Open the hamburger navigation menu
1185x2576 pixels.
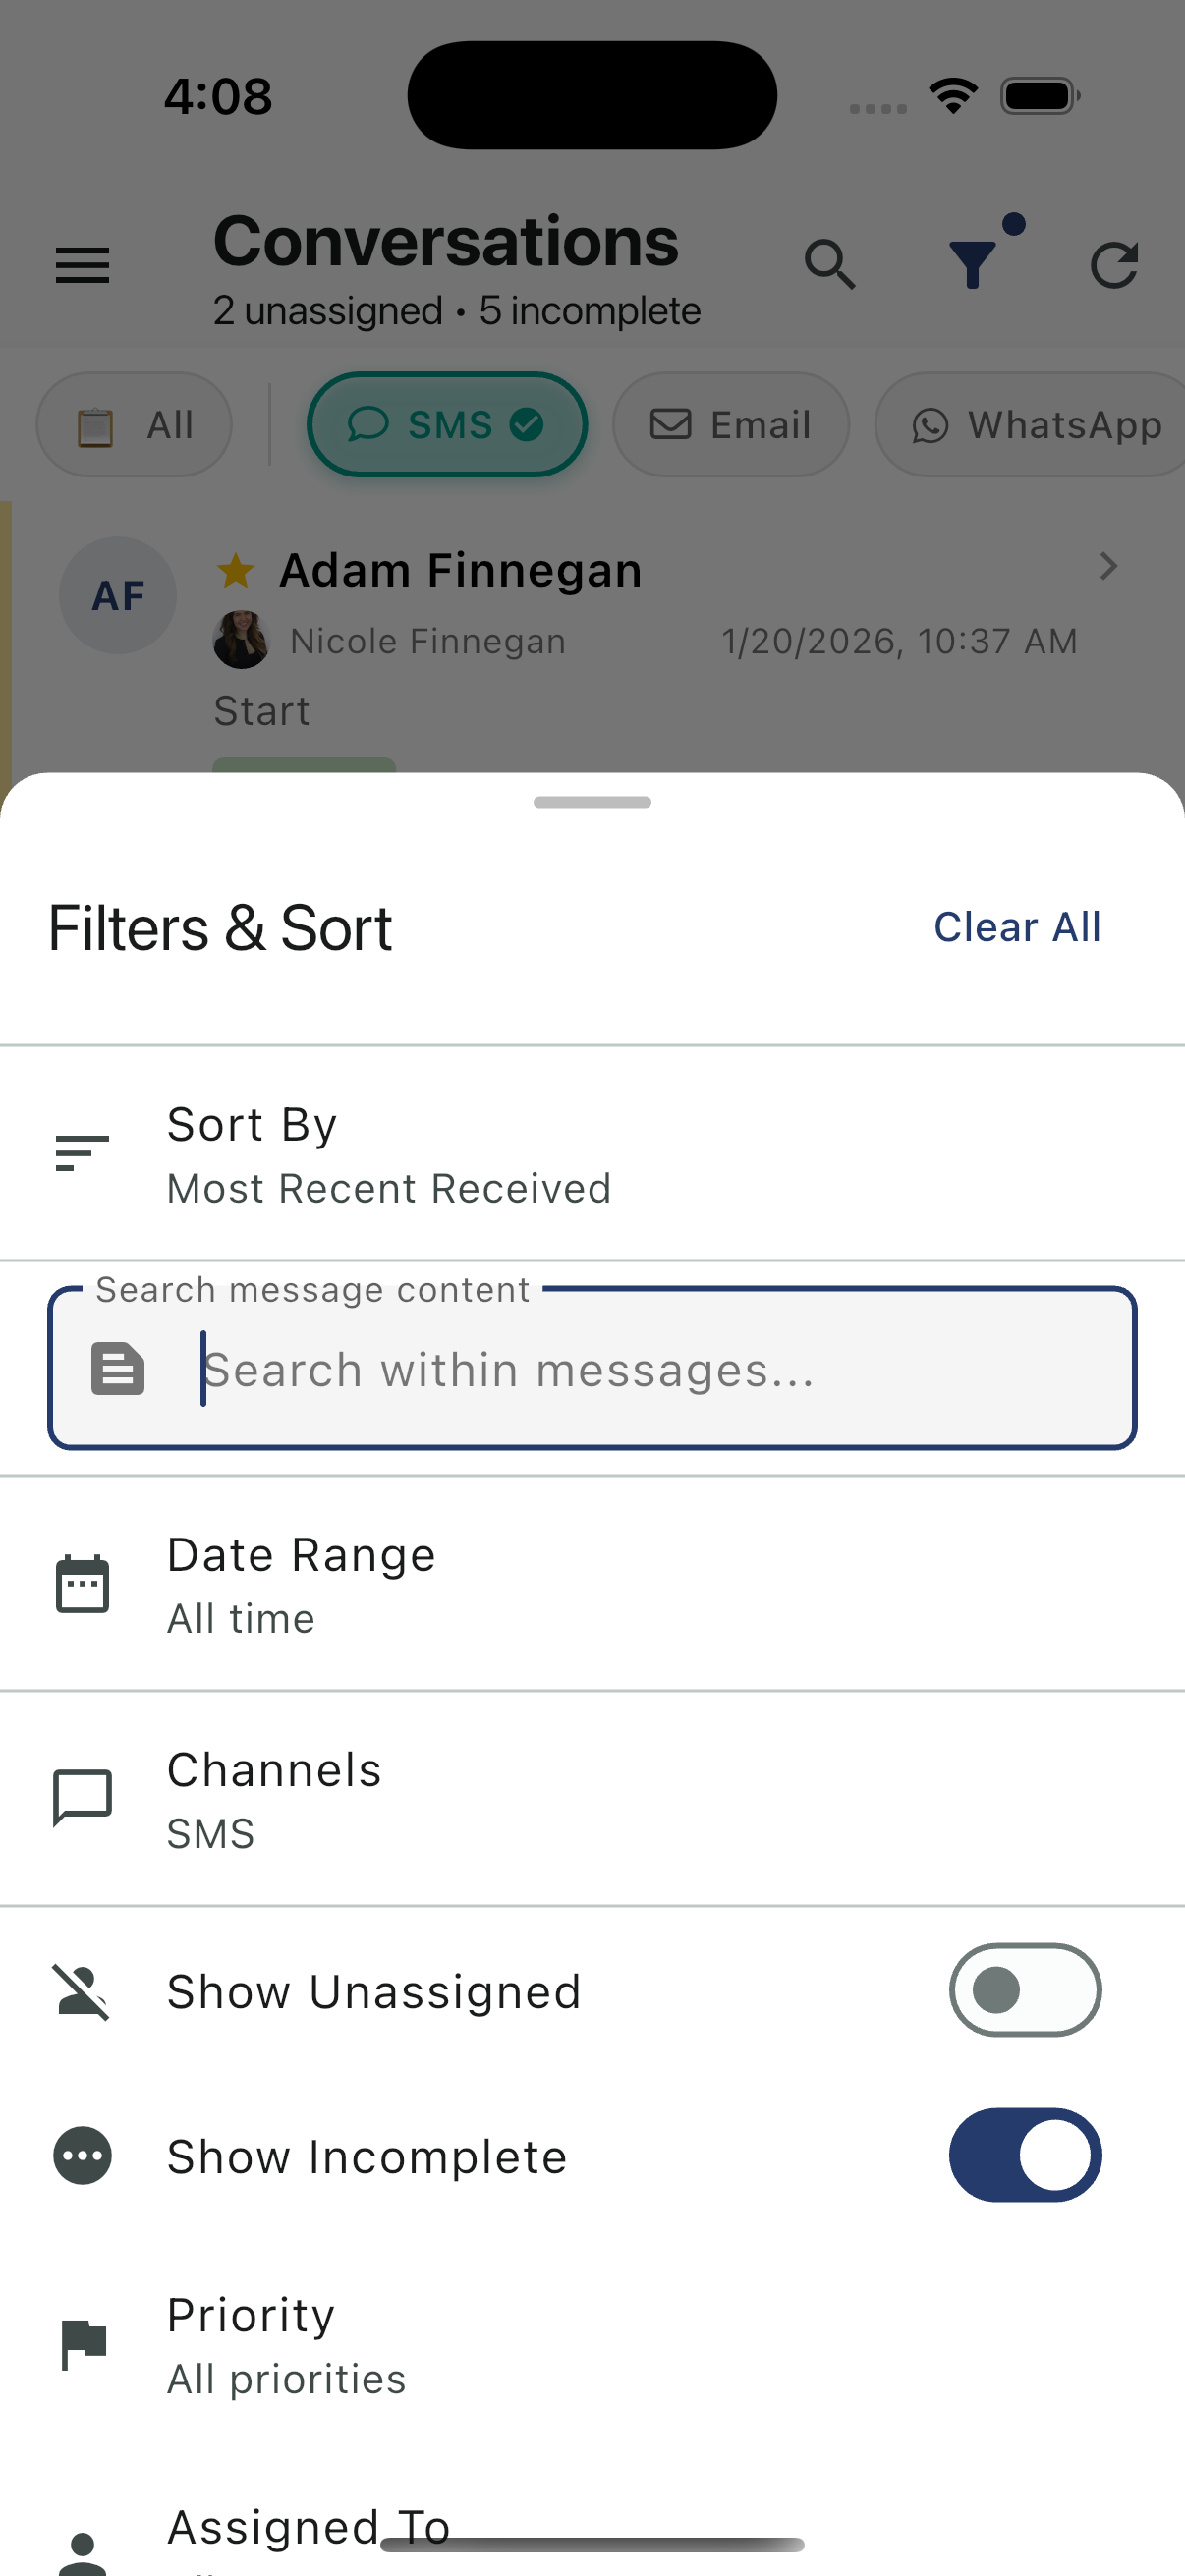point(82,265)
